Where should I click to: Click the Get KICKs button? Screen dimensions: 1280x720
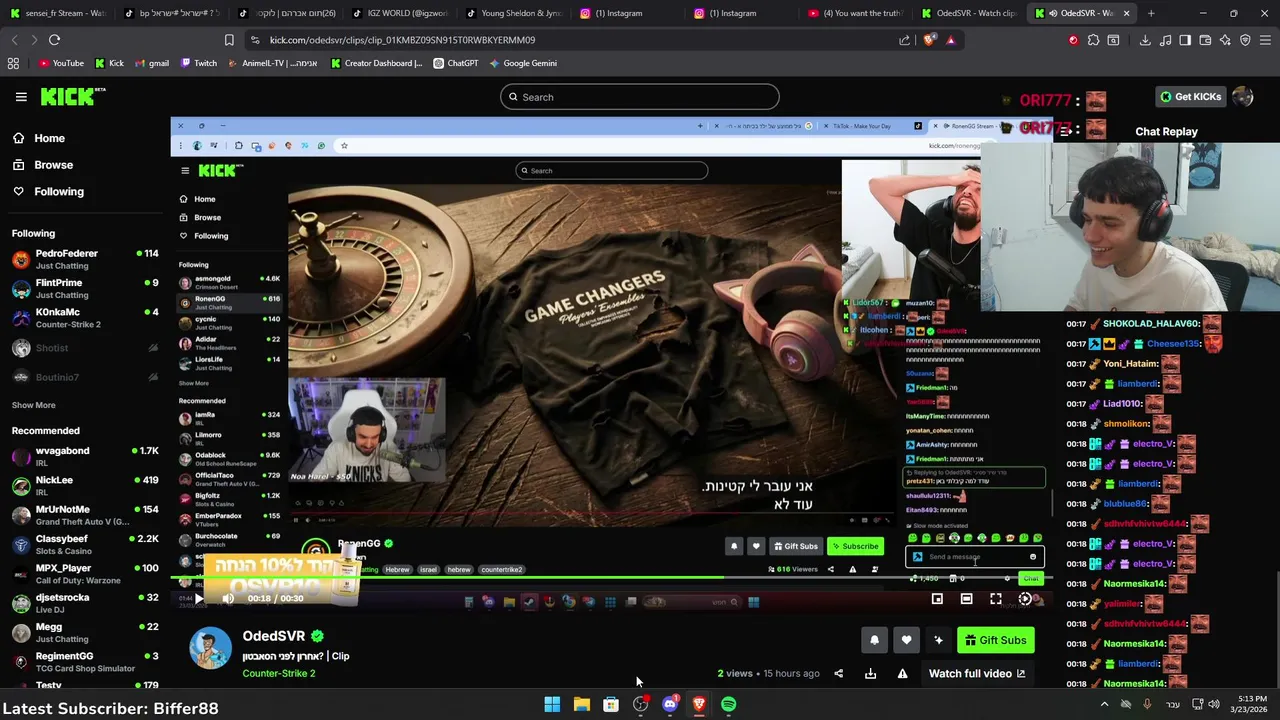[x=1190, y=97]
